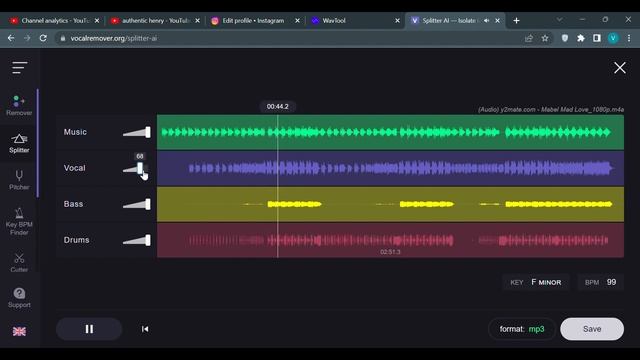Open the browser extensions puzzle icon
The image size is (640, 360).
[x=581, y=38]
